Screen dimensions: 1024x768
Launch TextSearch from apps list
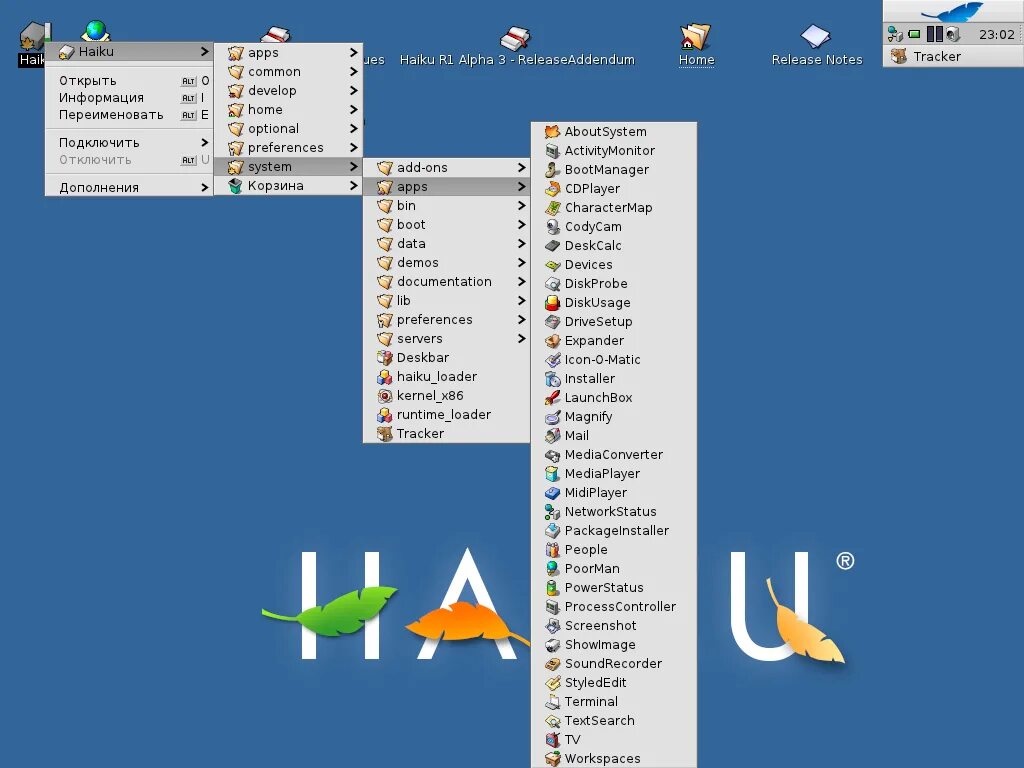click(614, 720)
